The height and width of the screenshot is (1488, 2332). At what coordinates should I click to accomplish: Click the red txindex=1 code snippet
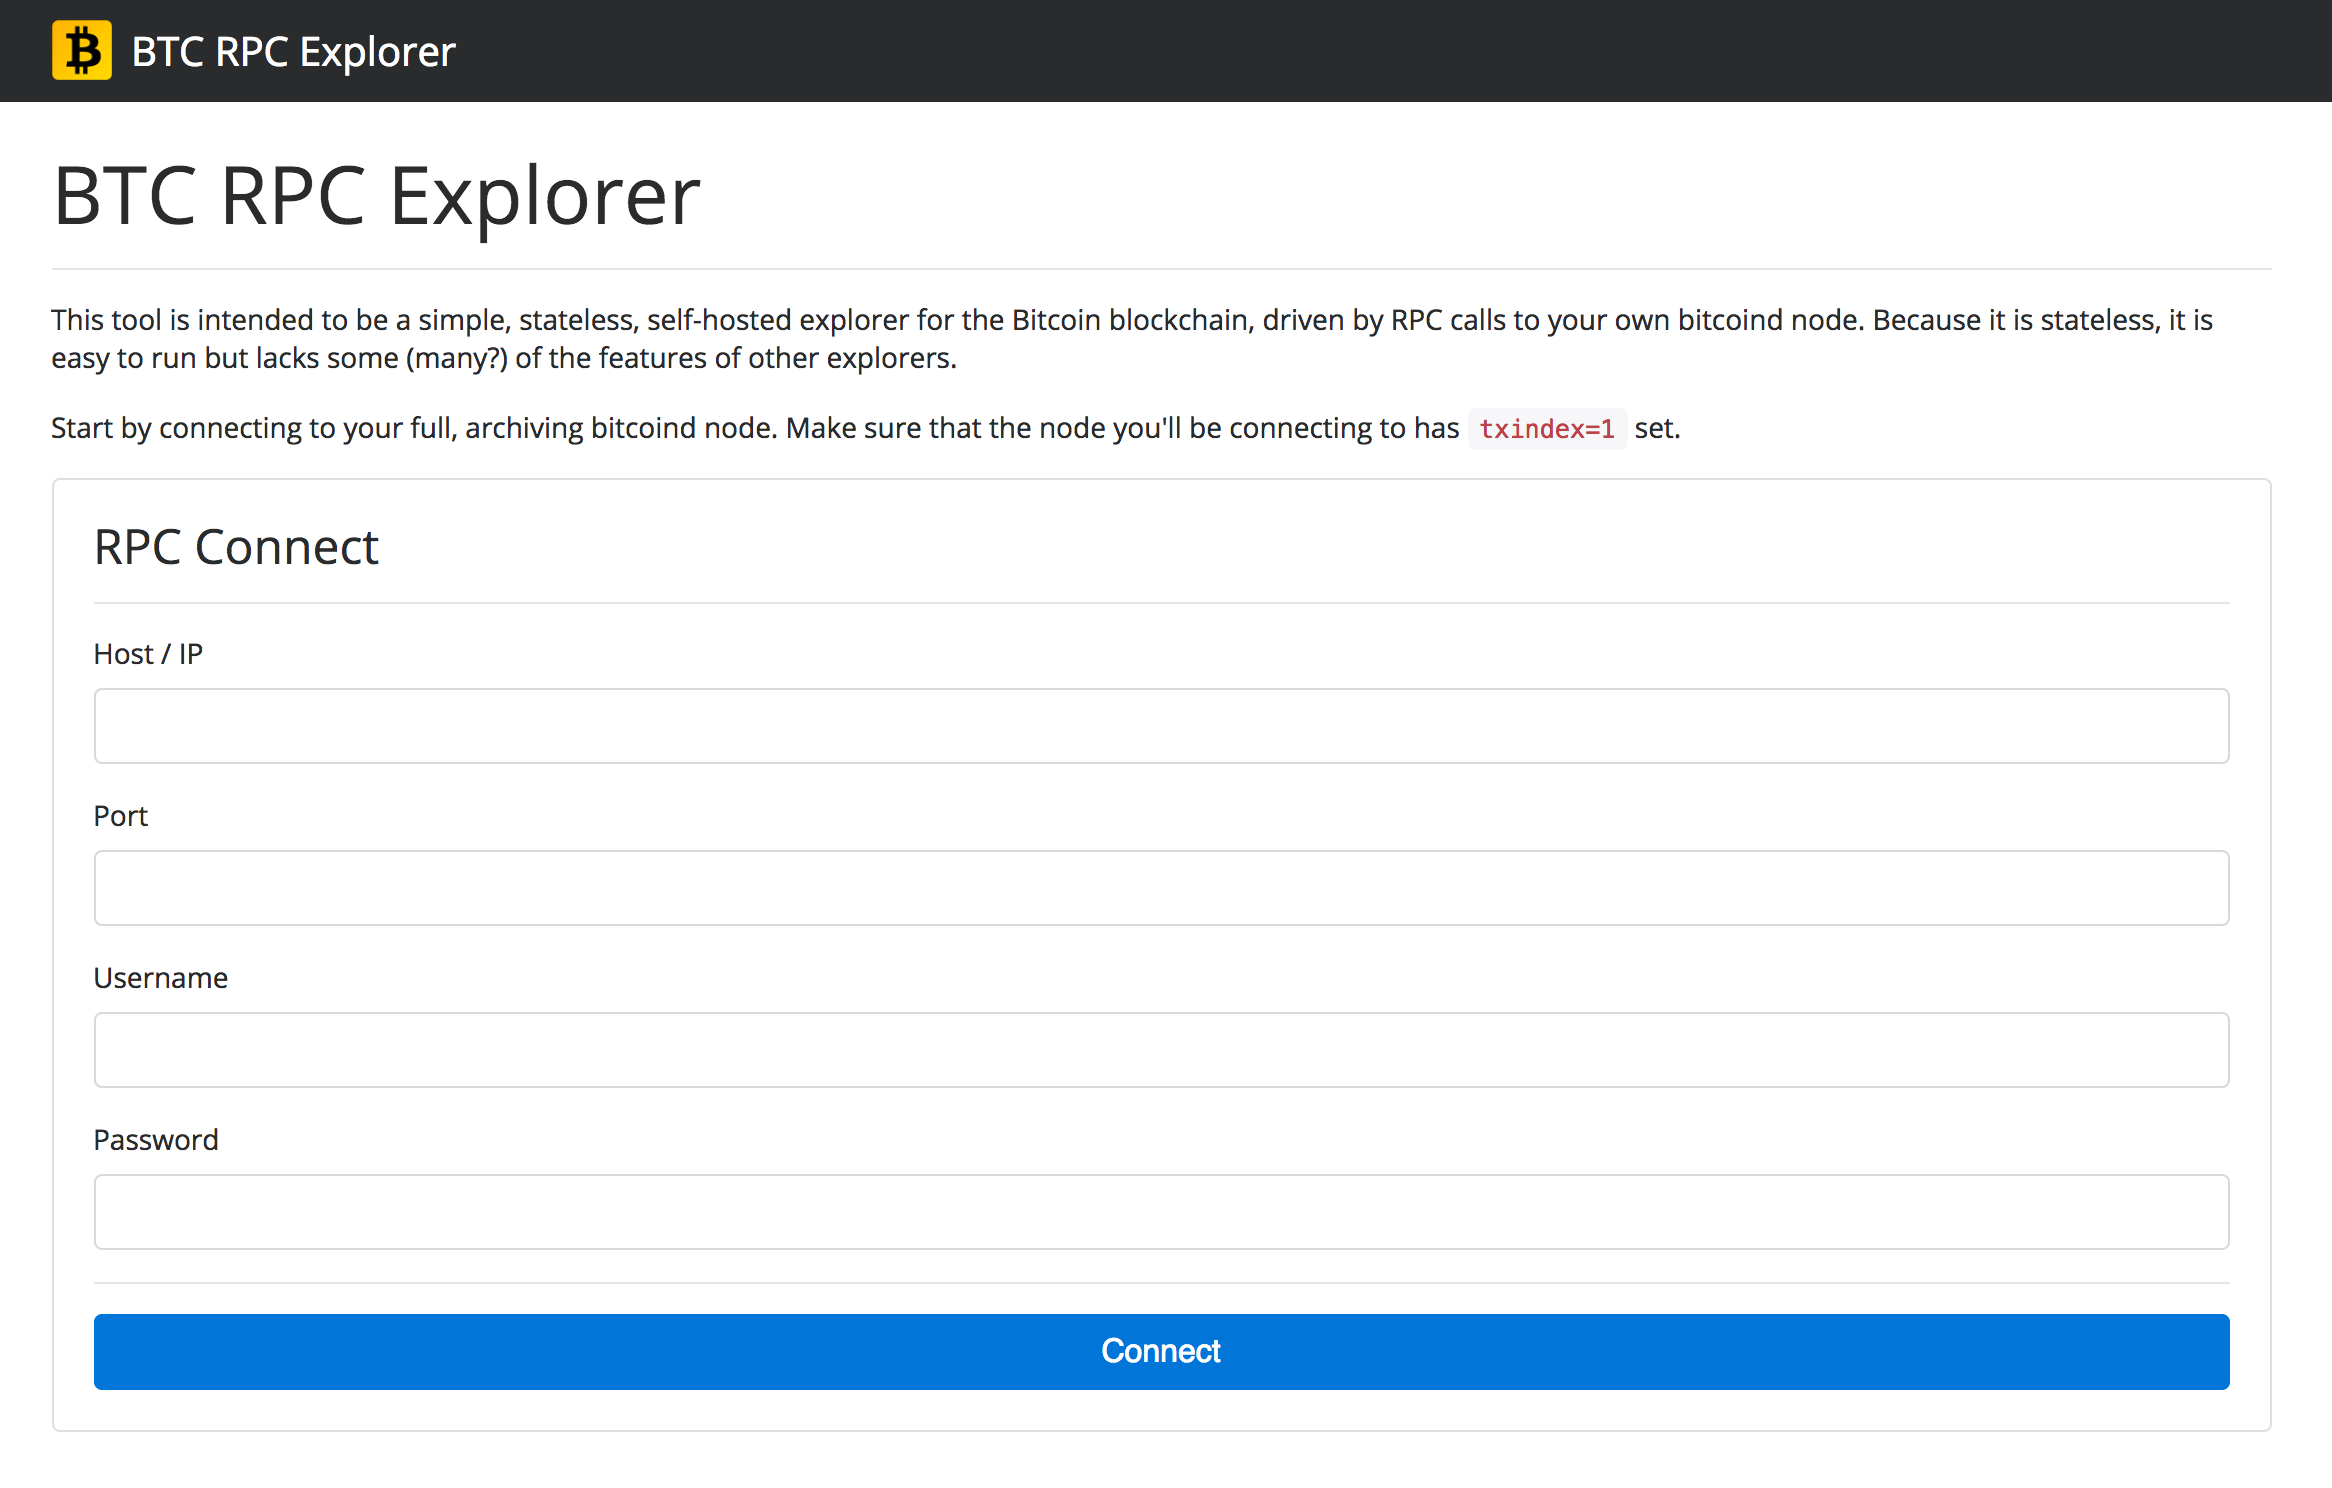[1546, 429]
